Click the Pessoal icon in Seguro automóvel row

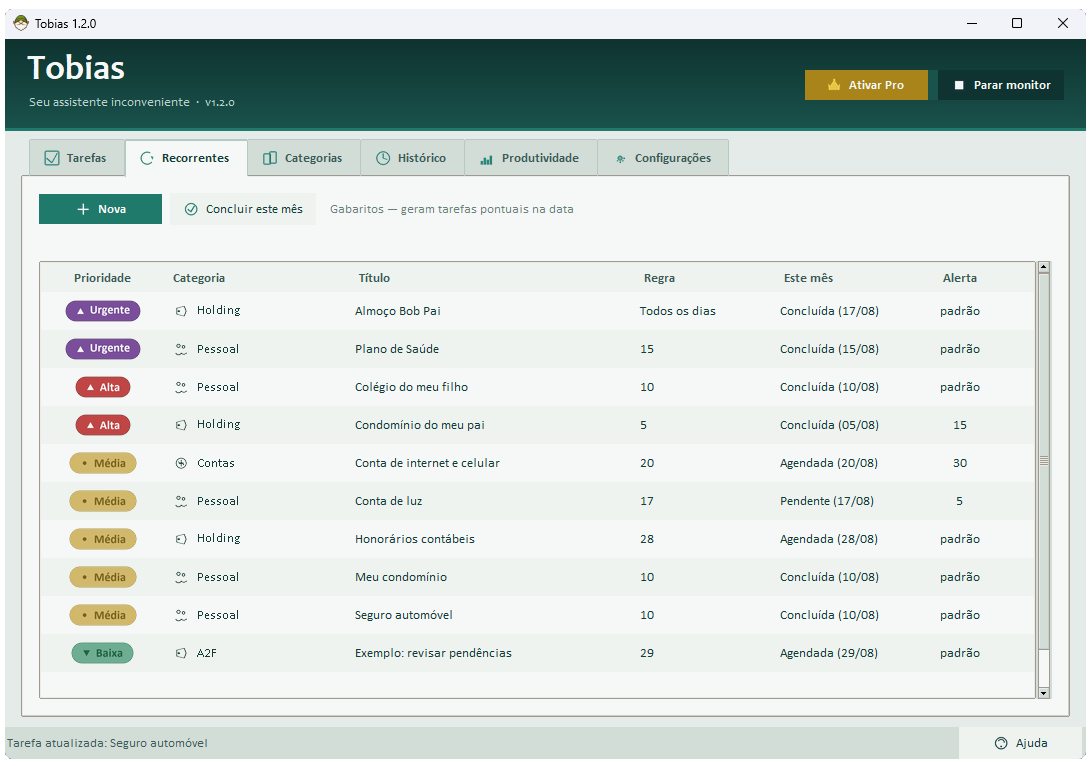click(181, 615)
